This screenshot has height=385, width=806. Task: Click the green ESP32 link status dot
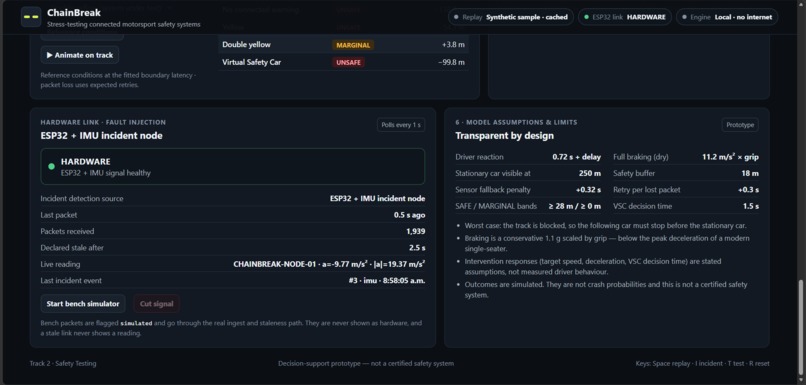(586, 17)
